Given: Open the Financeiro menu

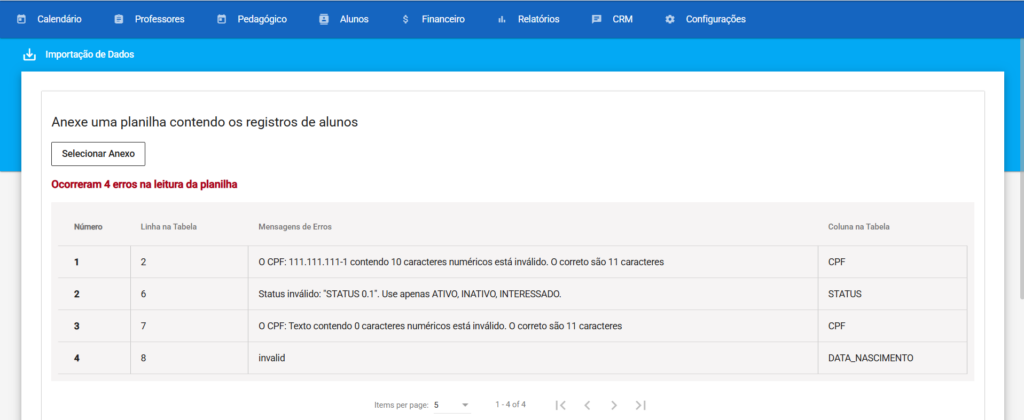Looking at the screenshot, I should tap(443, 19).
